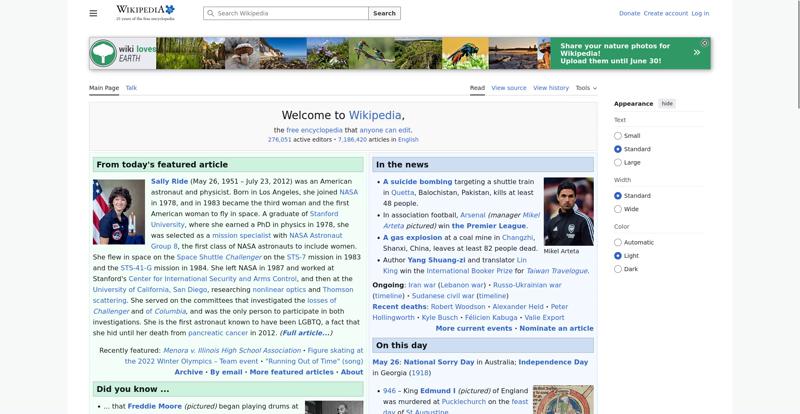Image resolution: width=800 pixels, height=414 pixels.
Task: Switch to the Talk tab
Action: pyautogui.click(x=131, y=88)
